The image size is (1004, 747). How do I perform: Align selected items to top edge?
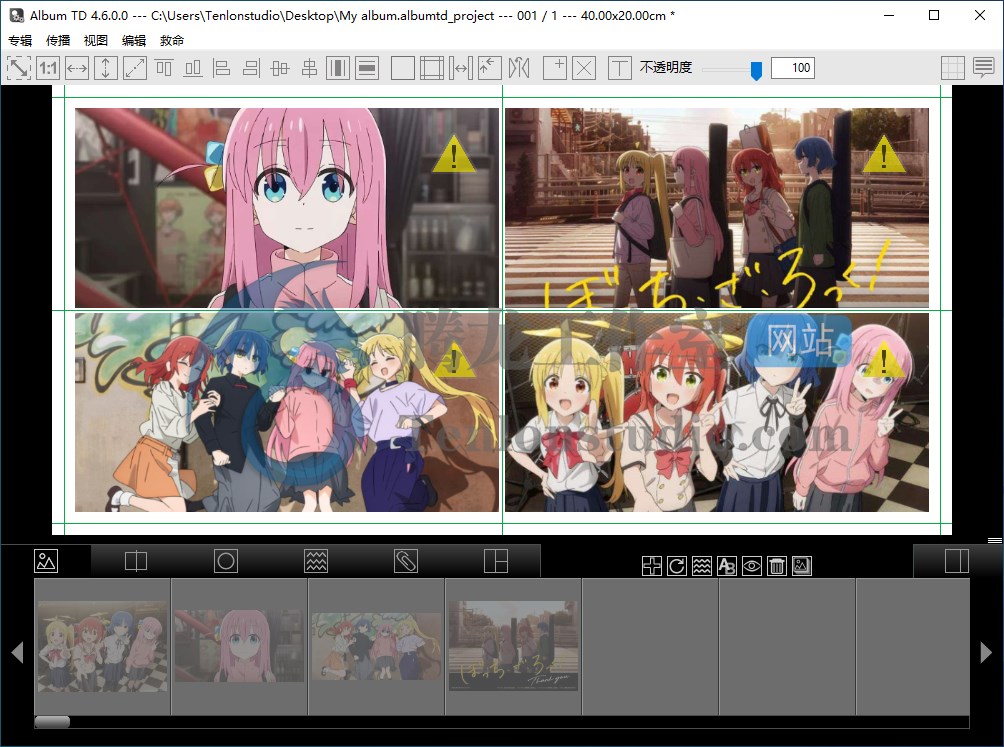click(x=164, y=68)
